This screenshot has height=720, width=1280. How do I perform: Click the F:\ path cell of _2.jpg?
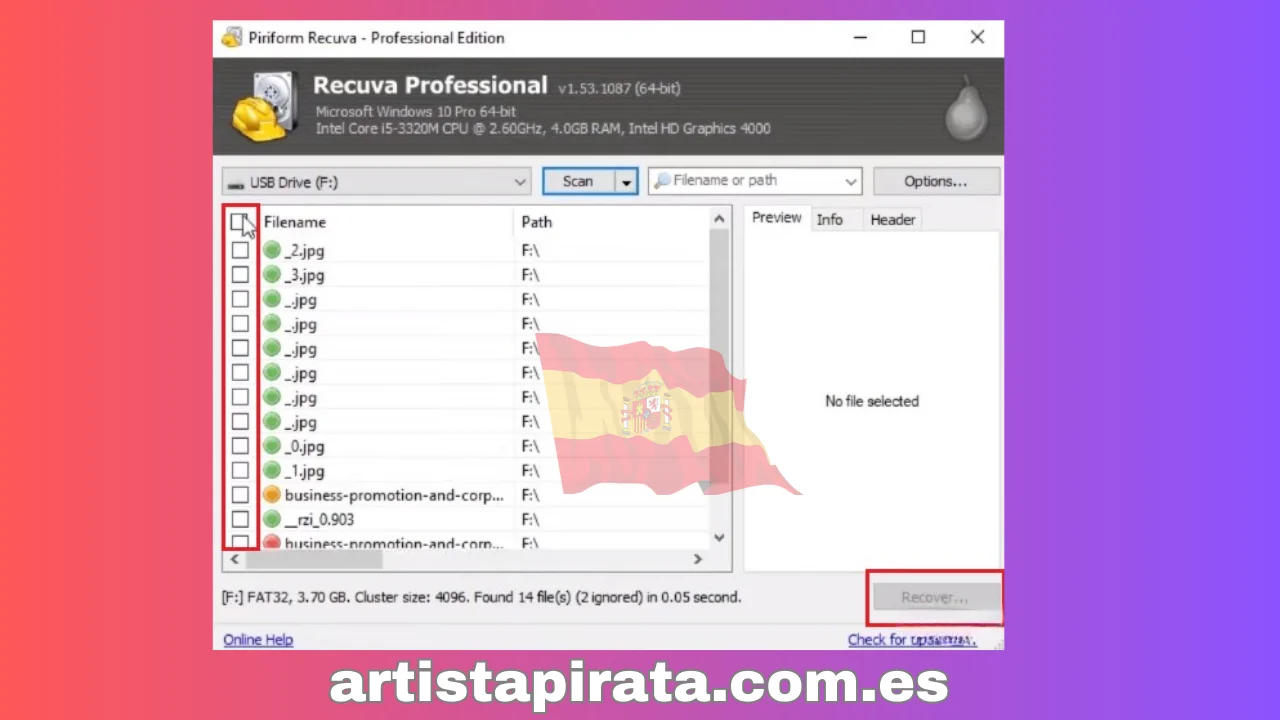(x=530, y=251)
